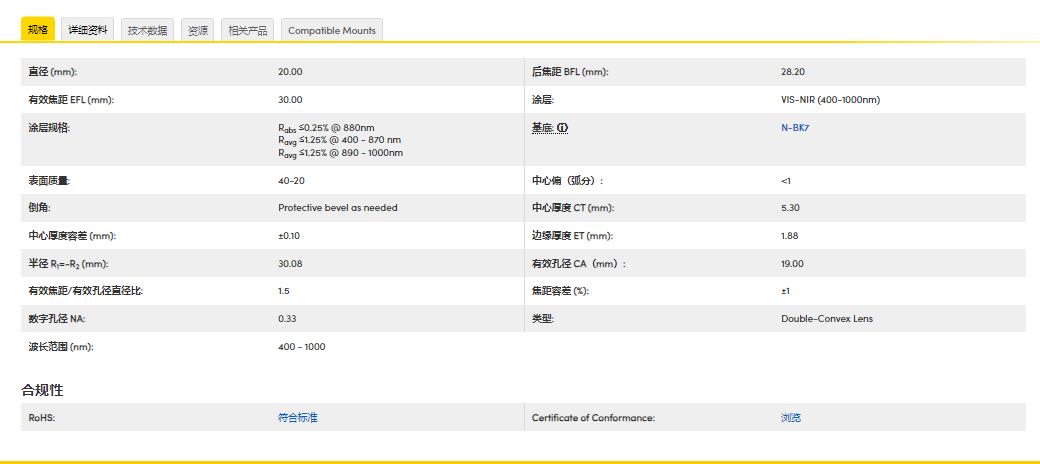Select the 技术数据 tab

148,30
